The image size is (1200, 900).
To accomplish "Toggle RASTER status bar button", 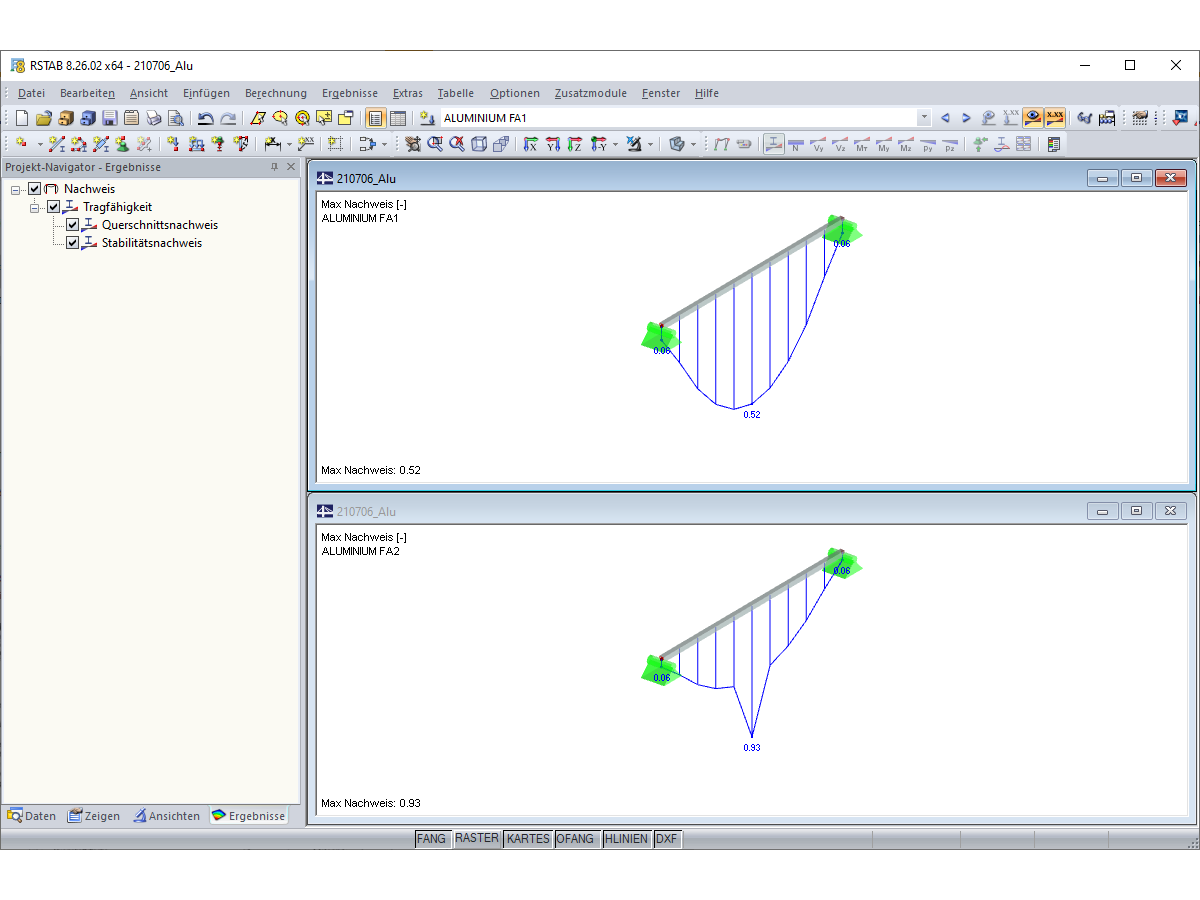I will (477, 839).
